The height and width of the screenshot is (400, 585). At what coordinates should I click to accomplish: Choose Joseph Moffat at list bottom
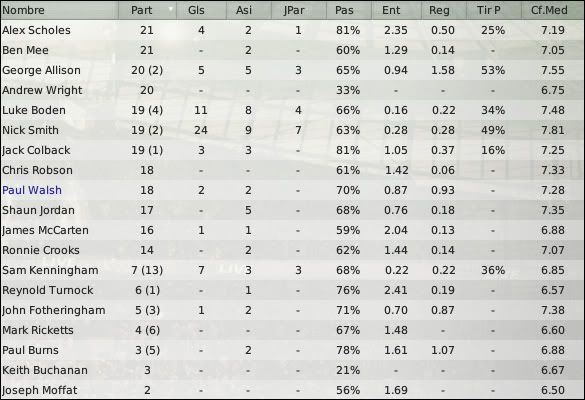tap(40, 390)
